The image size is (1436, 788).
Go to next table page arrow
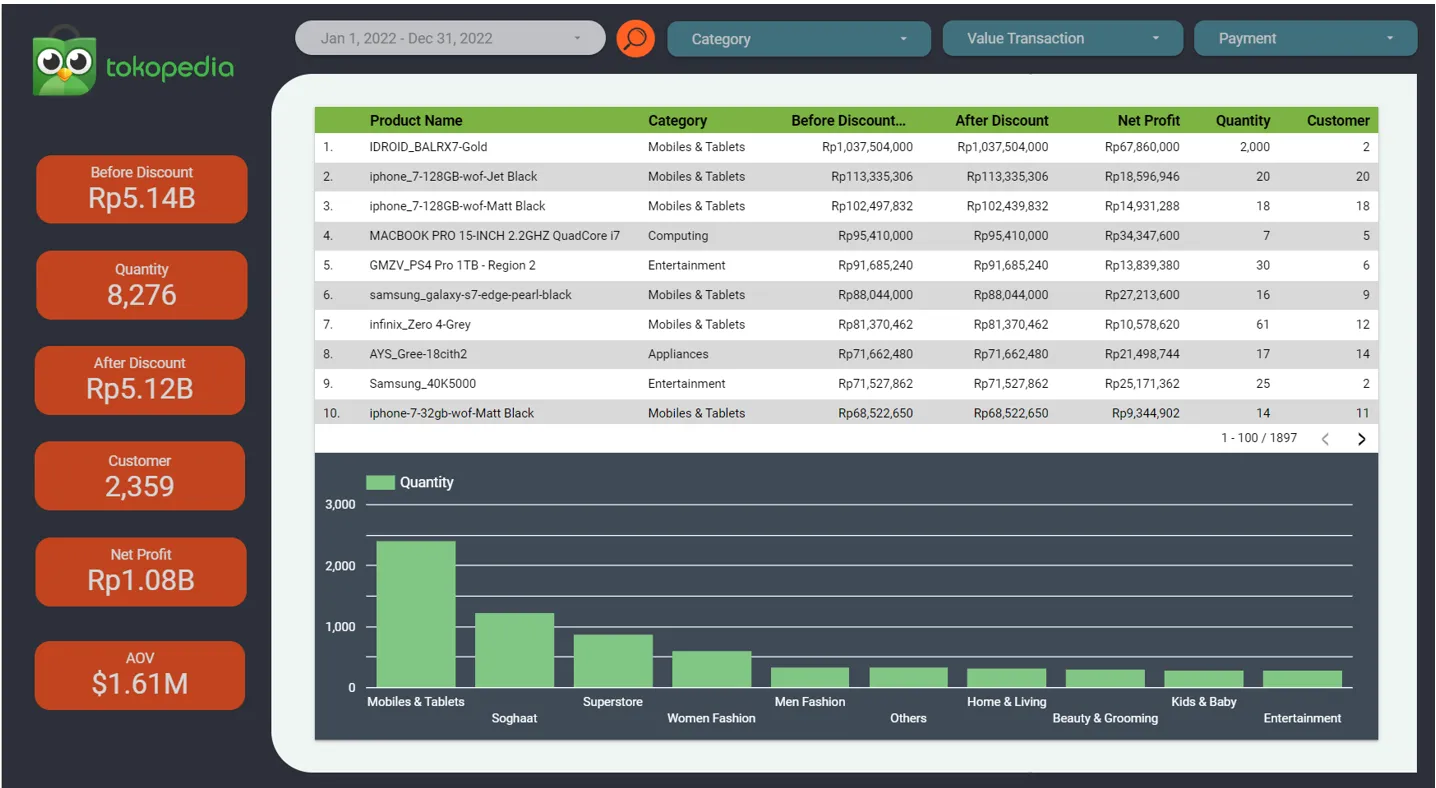coord(1361,439)
